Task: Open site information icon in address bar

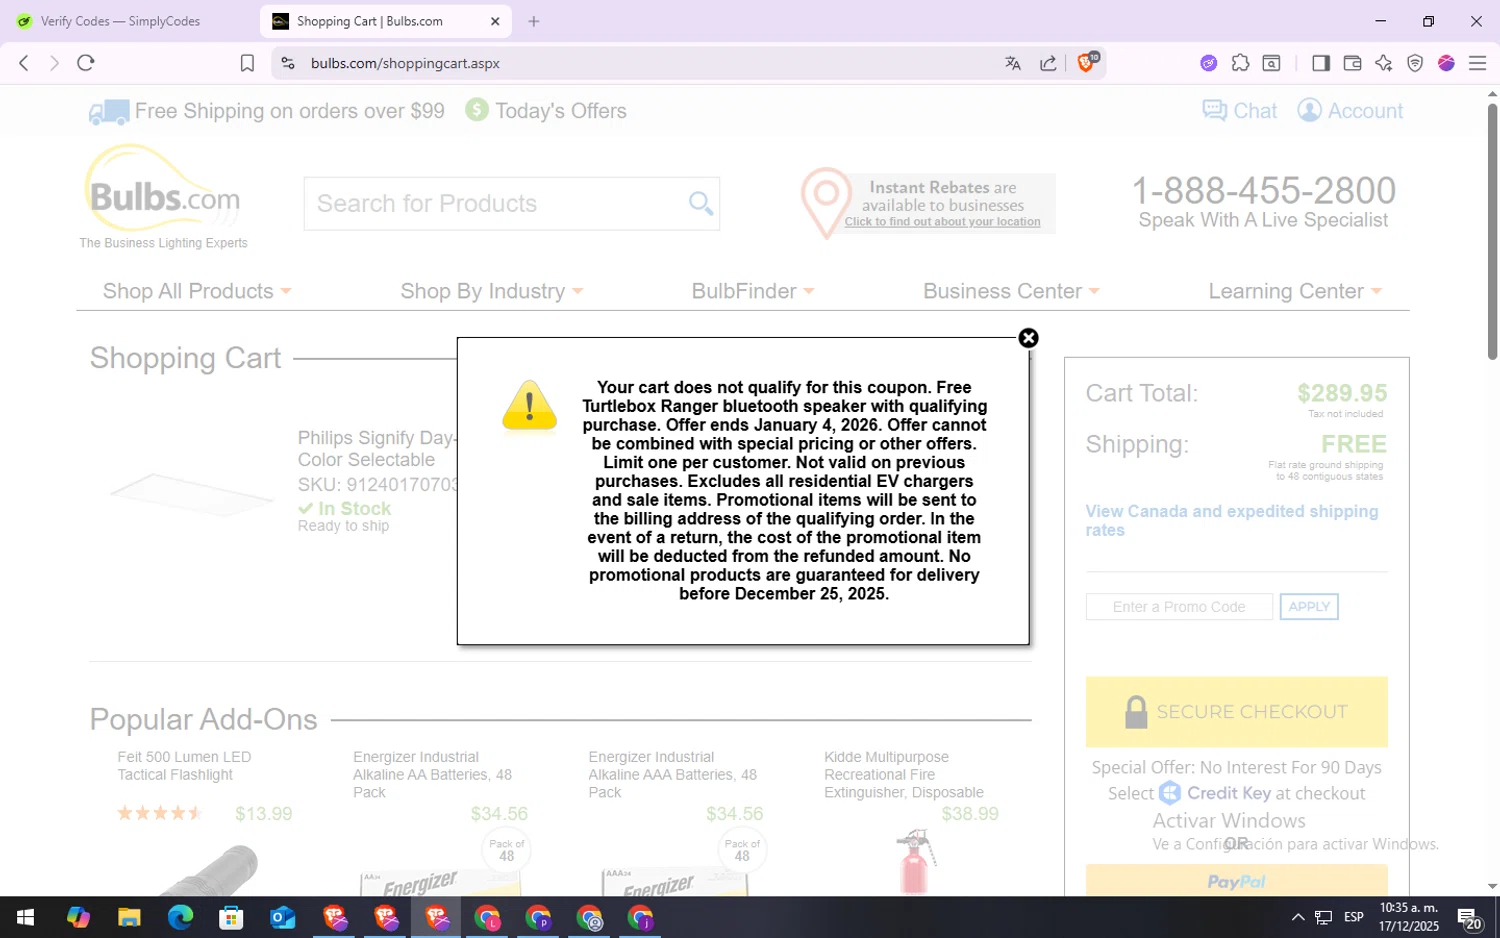Action: tap(288, 63)
